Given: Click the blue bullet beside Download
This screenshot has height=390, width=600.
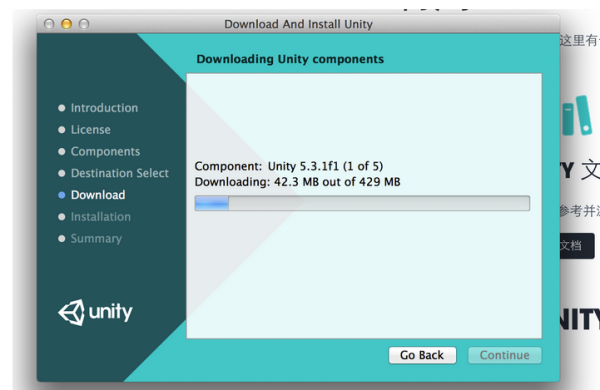Looking at the screenshot, I should pos(62,195).
